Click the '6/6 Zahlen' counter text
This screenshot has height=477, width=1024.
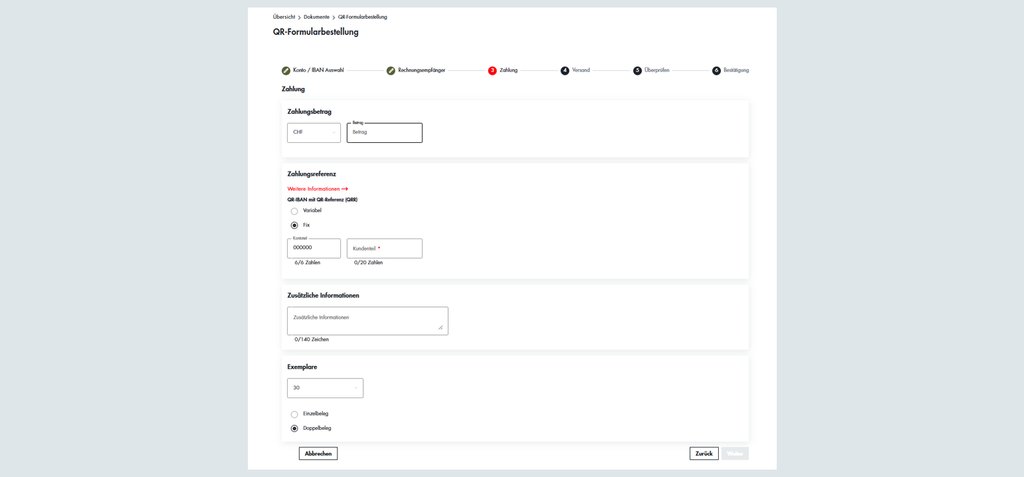tap(308, 263)
